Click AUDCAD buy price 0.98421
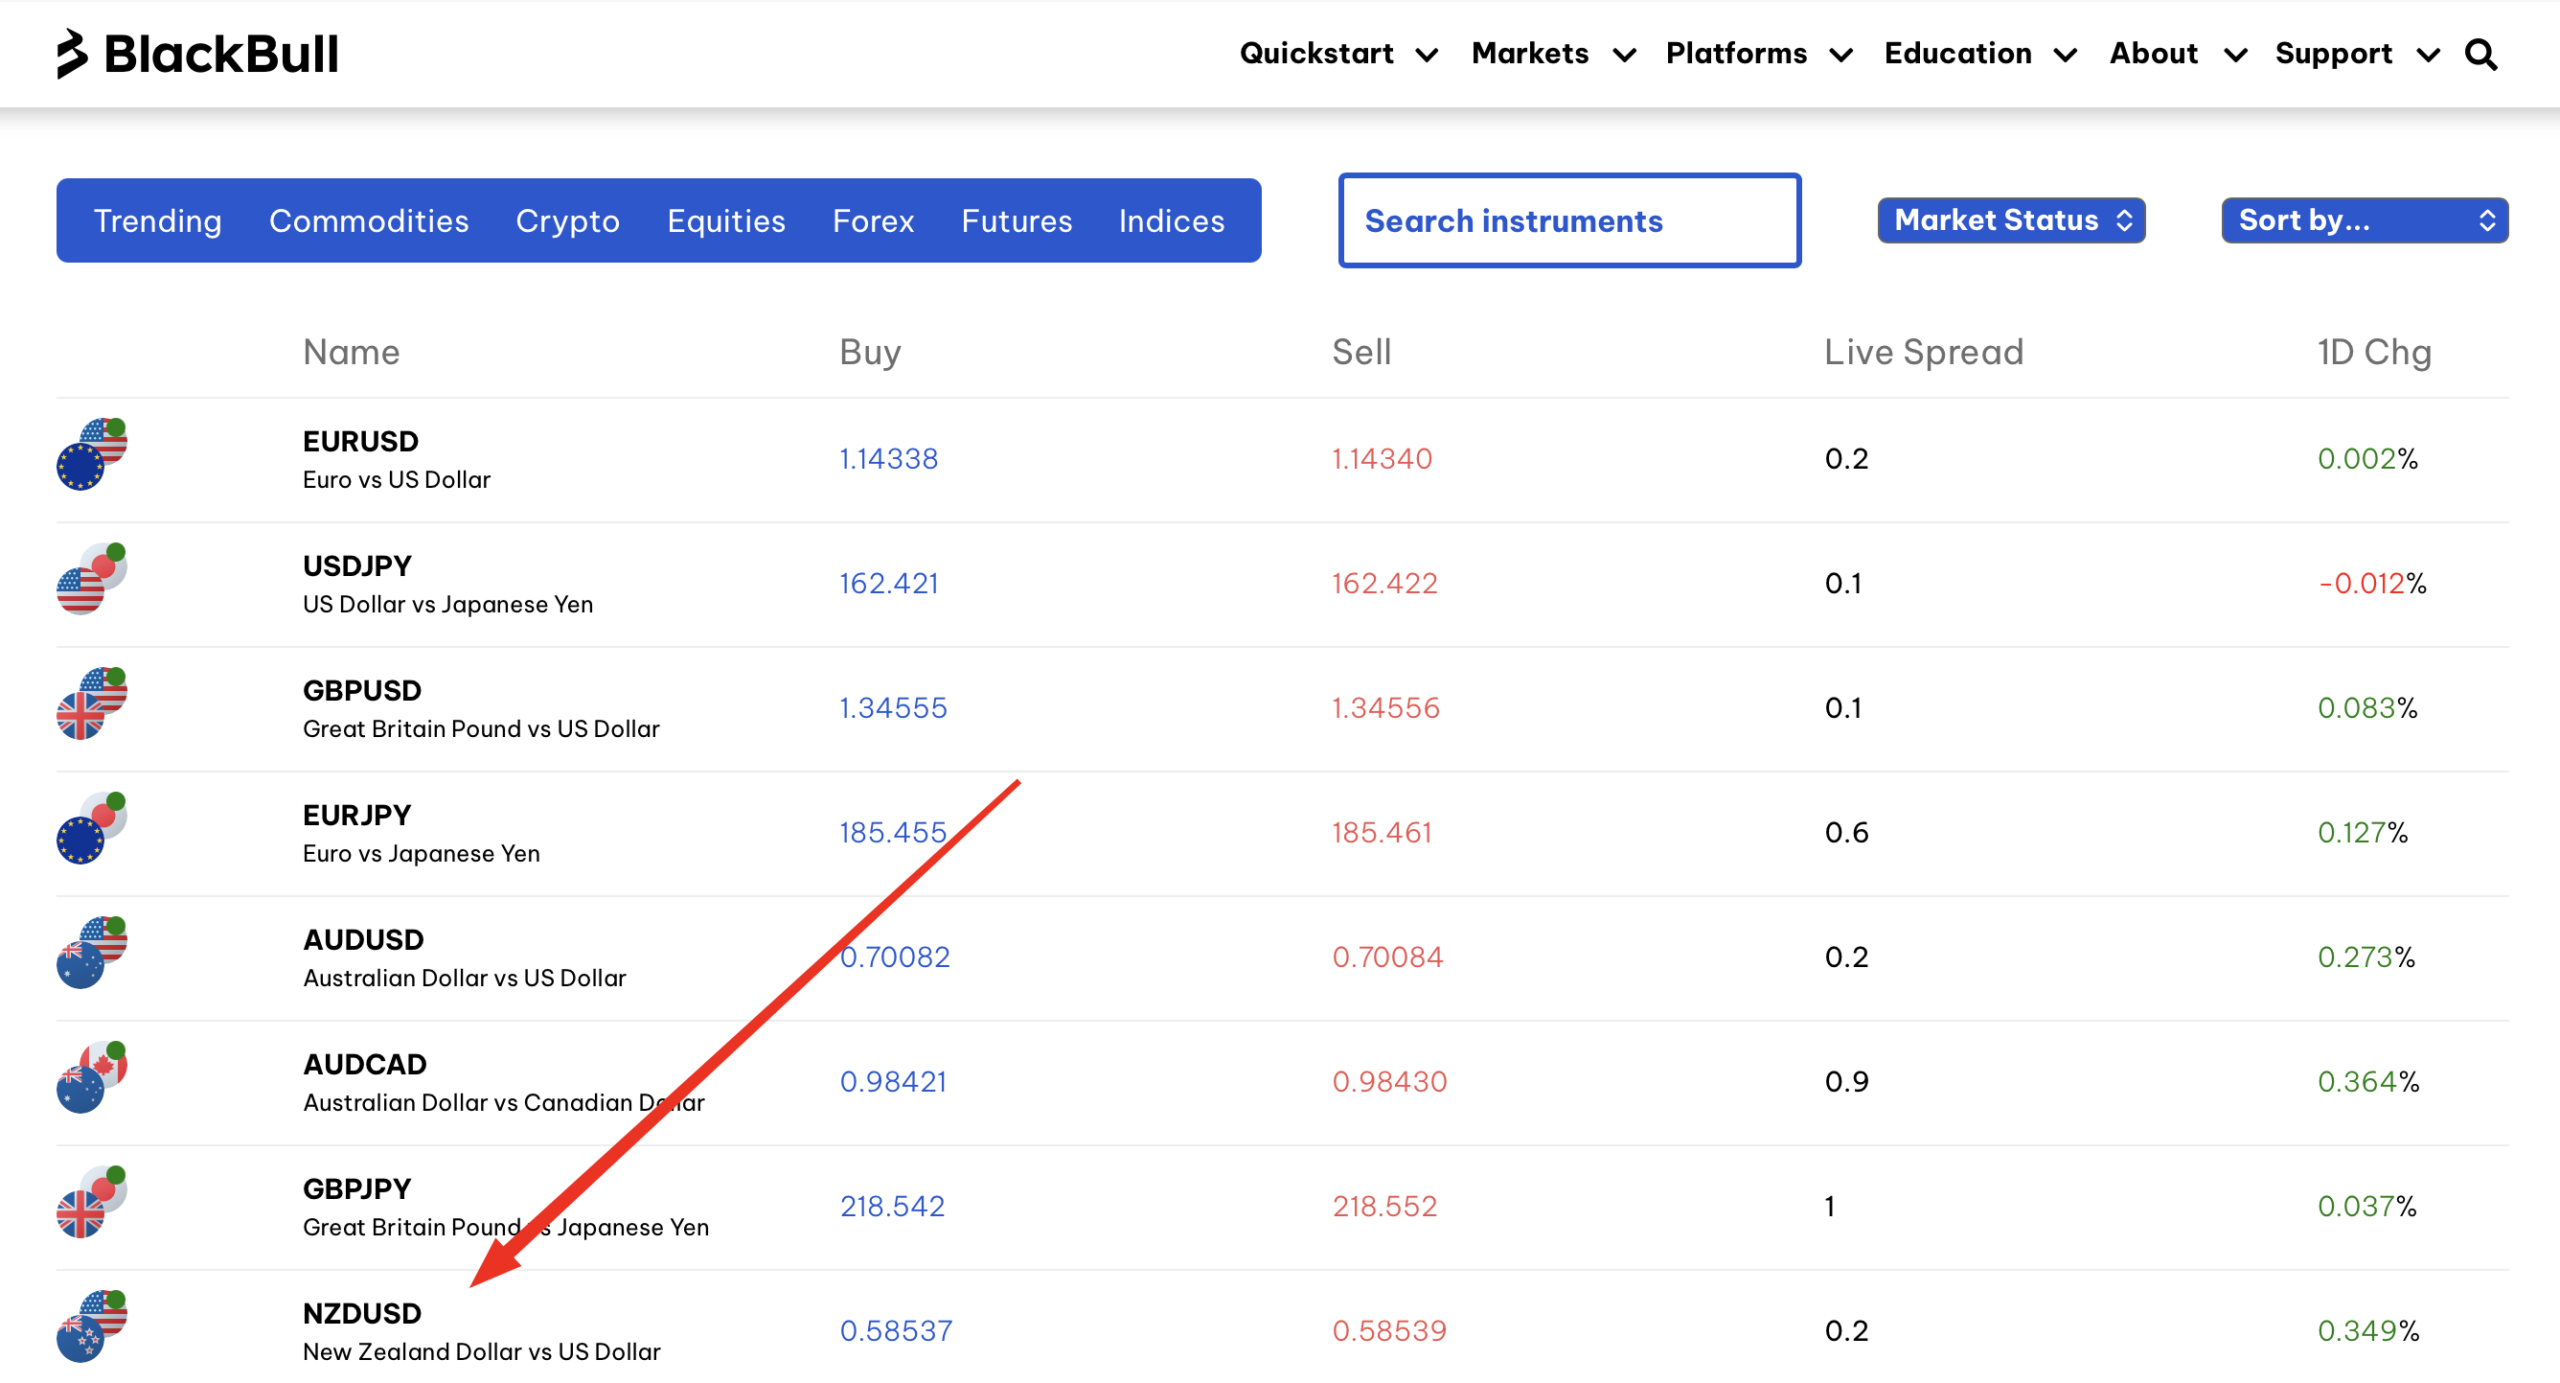This screenshot has height=1383, width=2560. pyautogui.click(x=892, y=1081)
